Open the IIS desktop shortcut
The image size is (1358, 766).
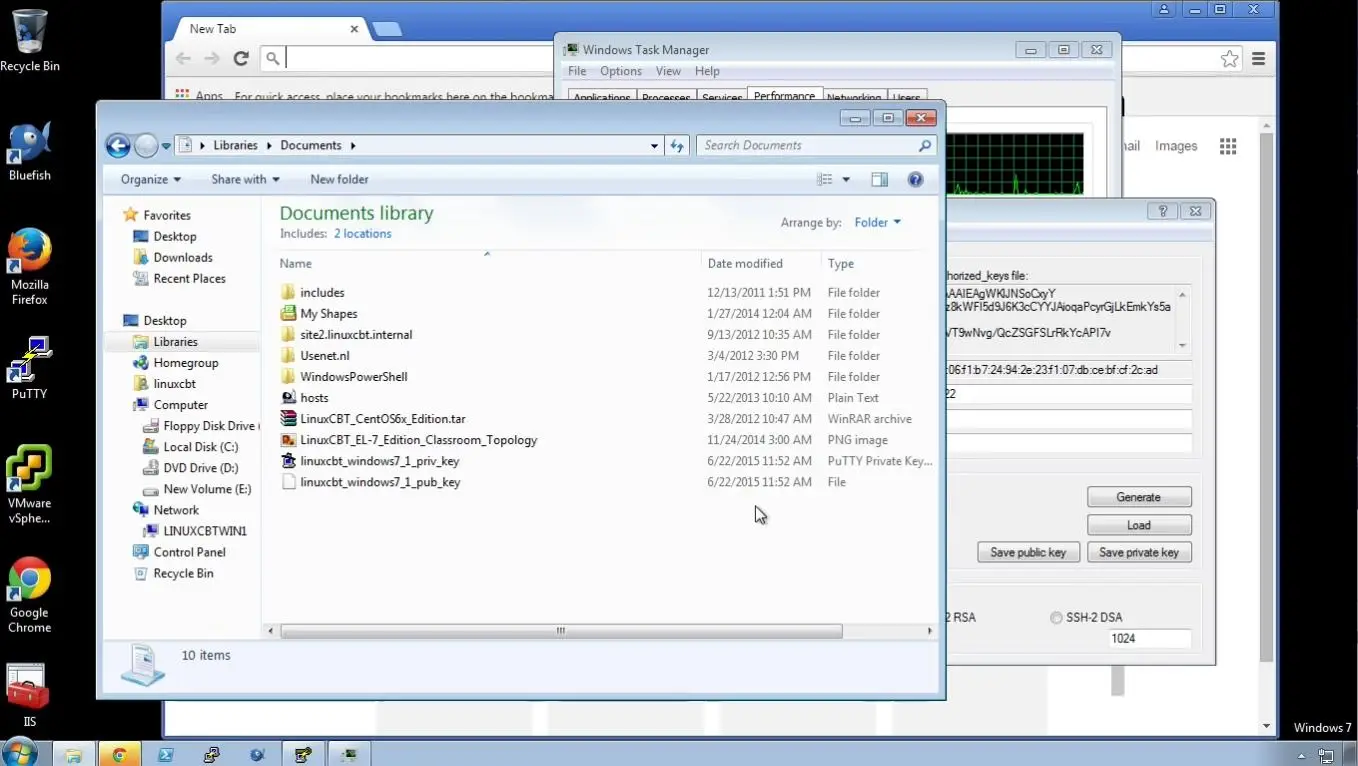(29, 696)
